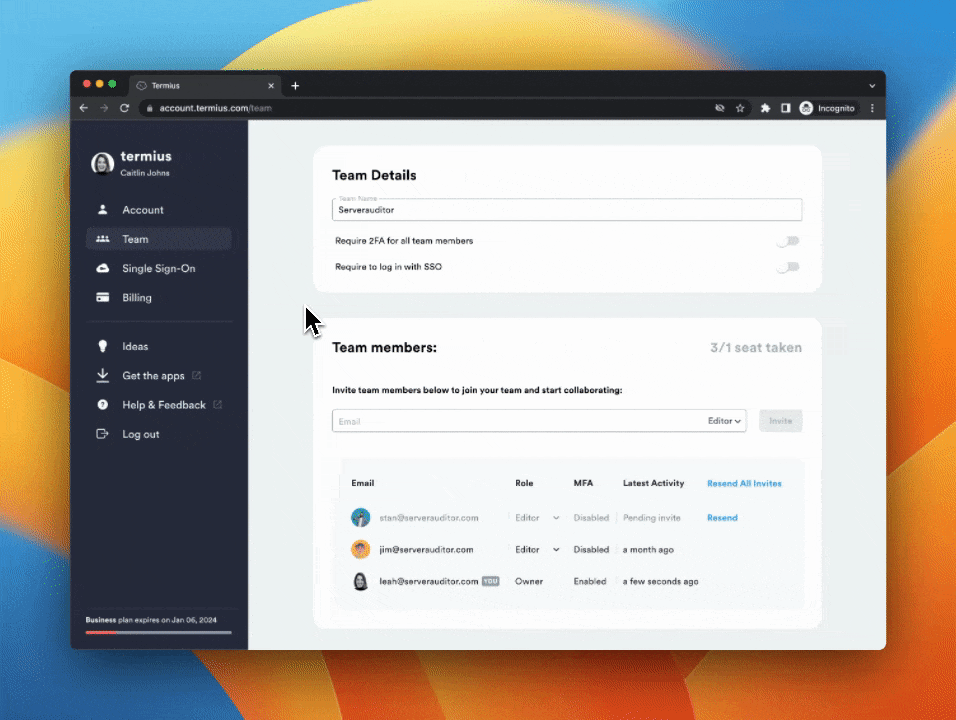Open Chrome three-dot menu
This screenshot has width=956, height=720.
coord(872,108)
